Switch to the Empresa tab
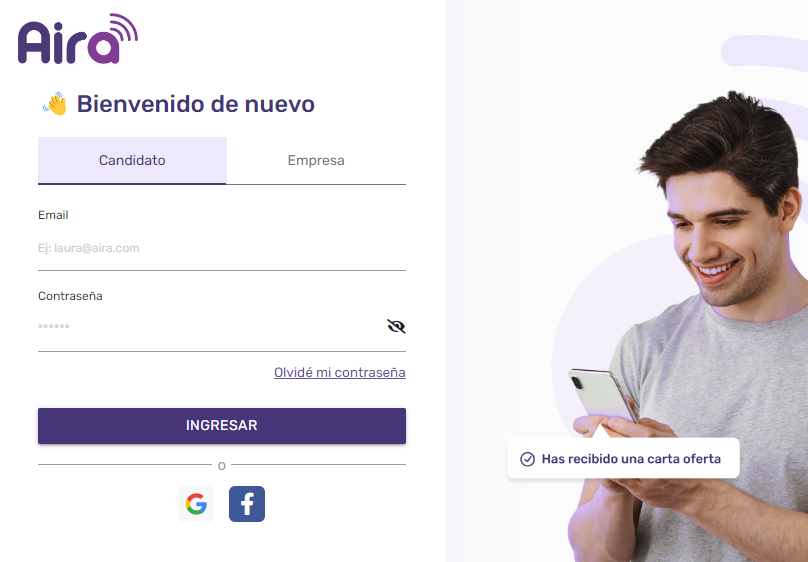 tap(316, 160)
